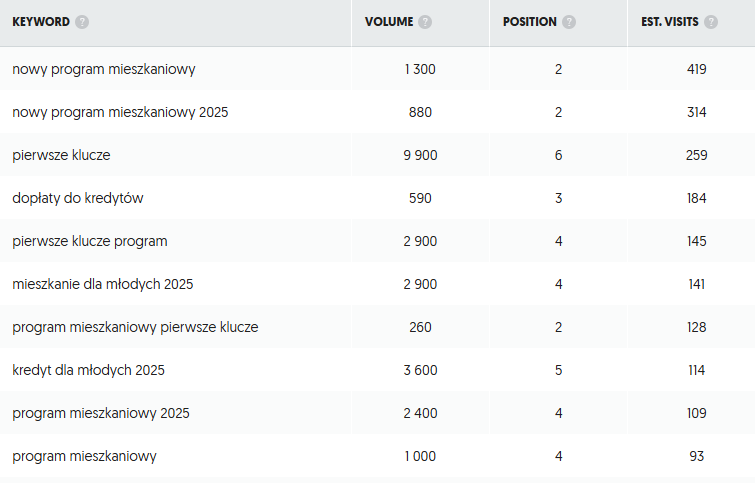Sort table by VOLUME column header
This screenshot has width=755, height=483.
click(389, 22)
